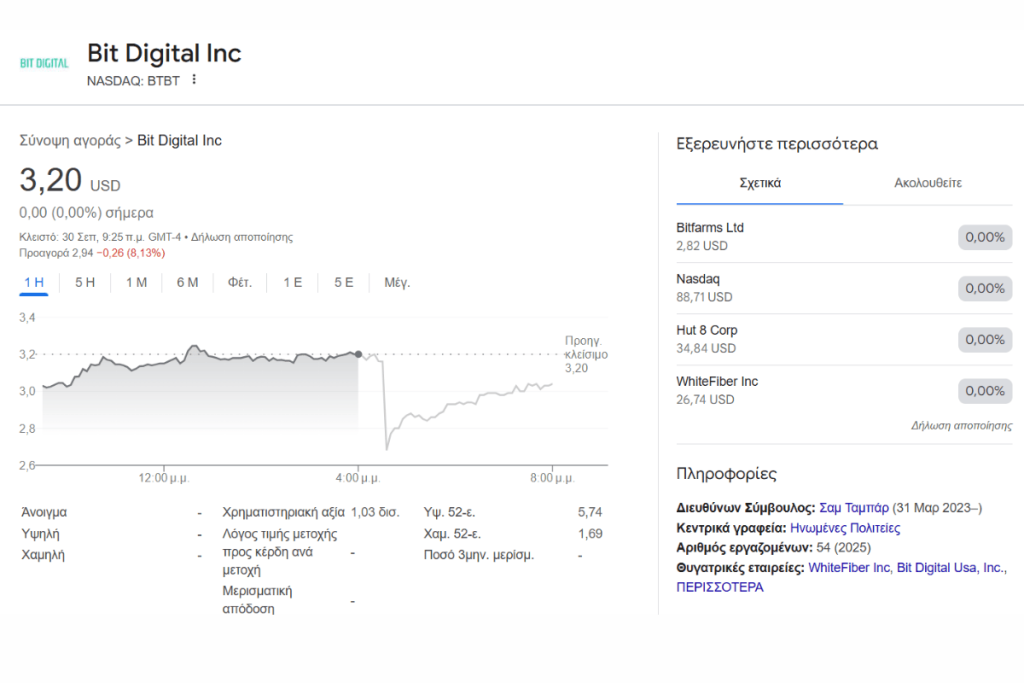Viewport: 1024px width, 683px height.
Task: Open the Σαμ Ταμπάρ CEO link
Action: (854, 508)
